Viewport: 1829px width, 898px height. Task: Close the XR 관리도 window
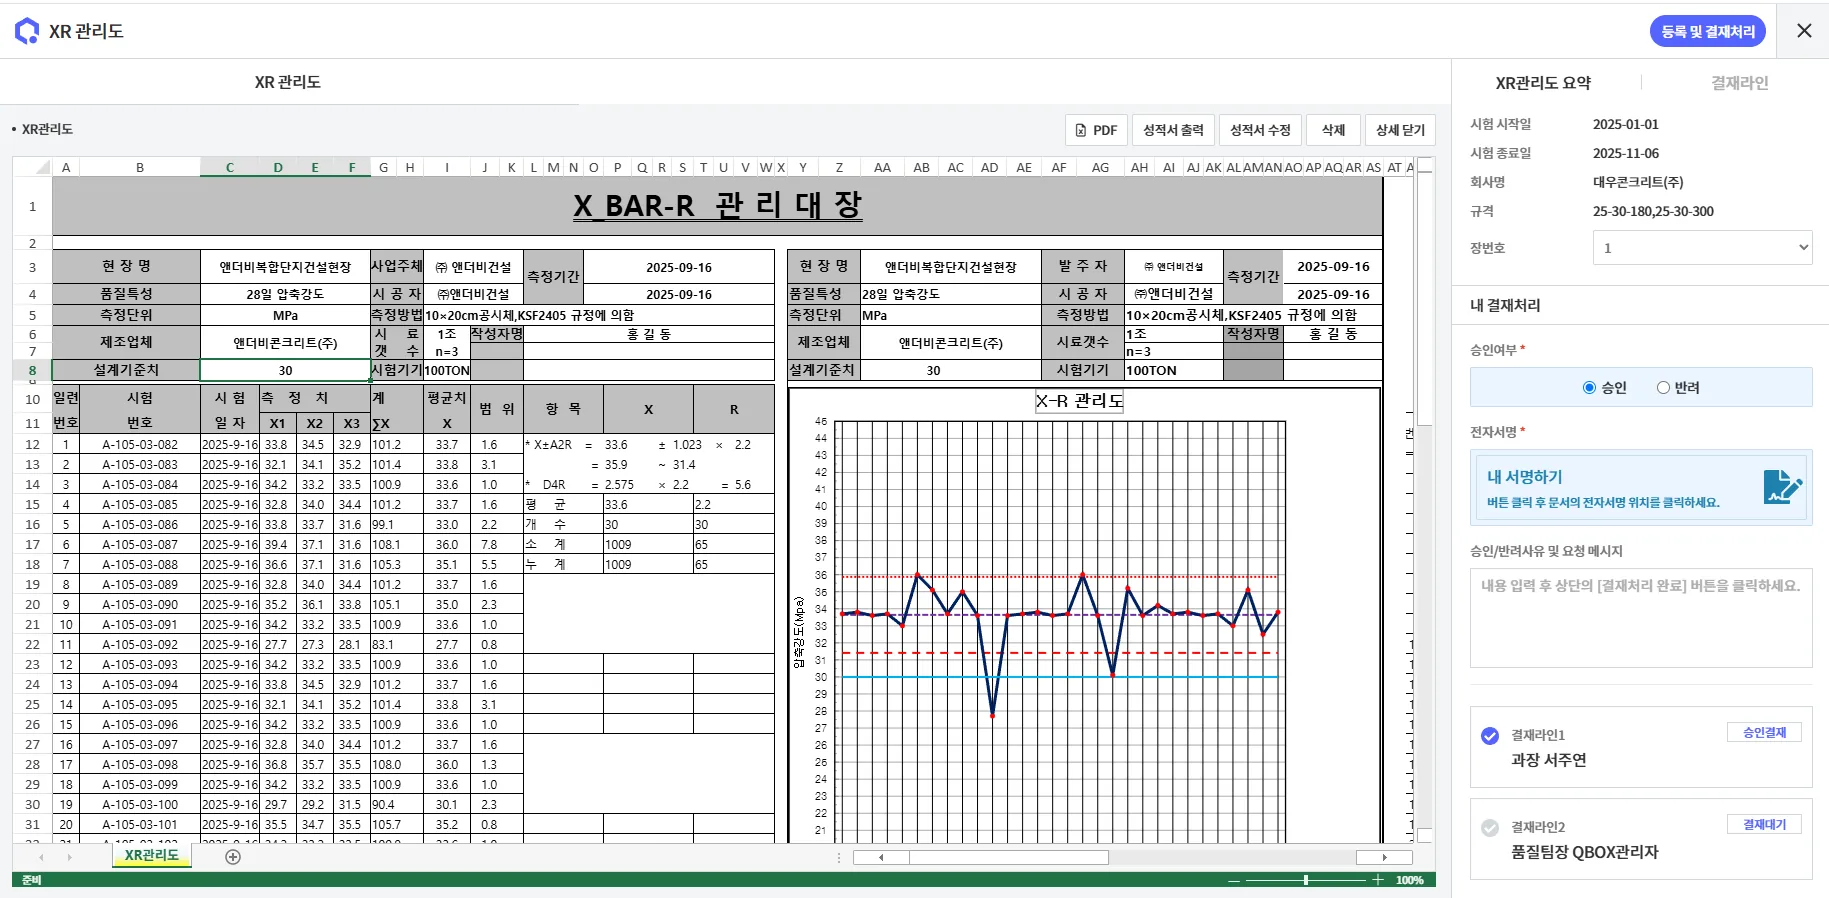[1804, 31]
